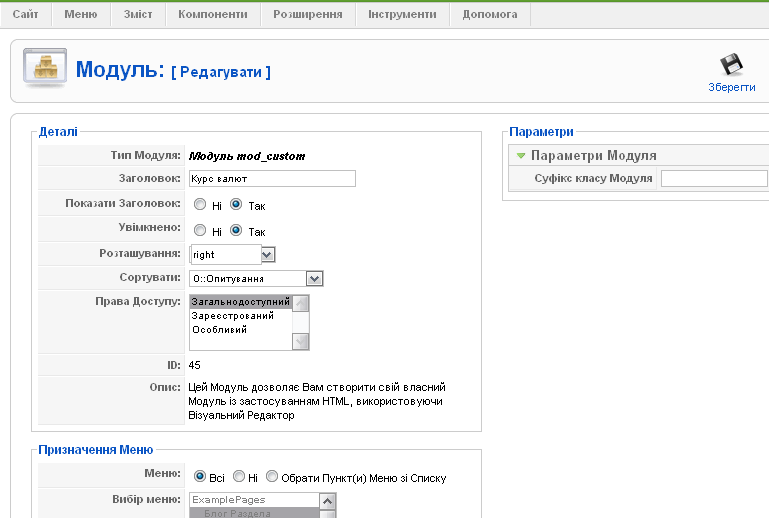Click the module boxes icon beside Модуль
This screenshot has height=518, width=769.
pyautogui.click(x=45, y=68)
